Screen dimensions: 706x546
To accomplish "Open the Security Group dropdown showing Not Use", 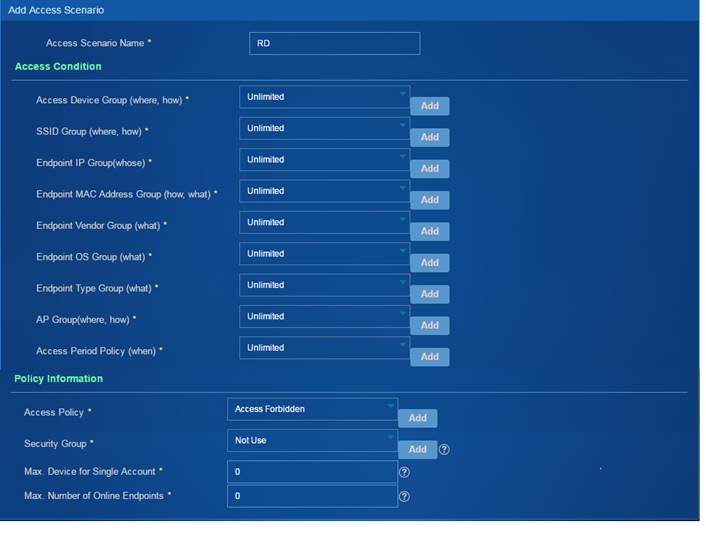I will point(312,440).
